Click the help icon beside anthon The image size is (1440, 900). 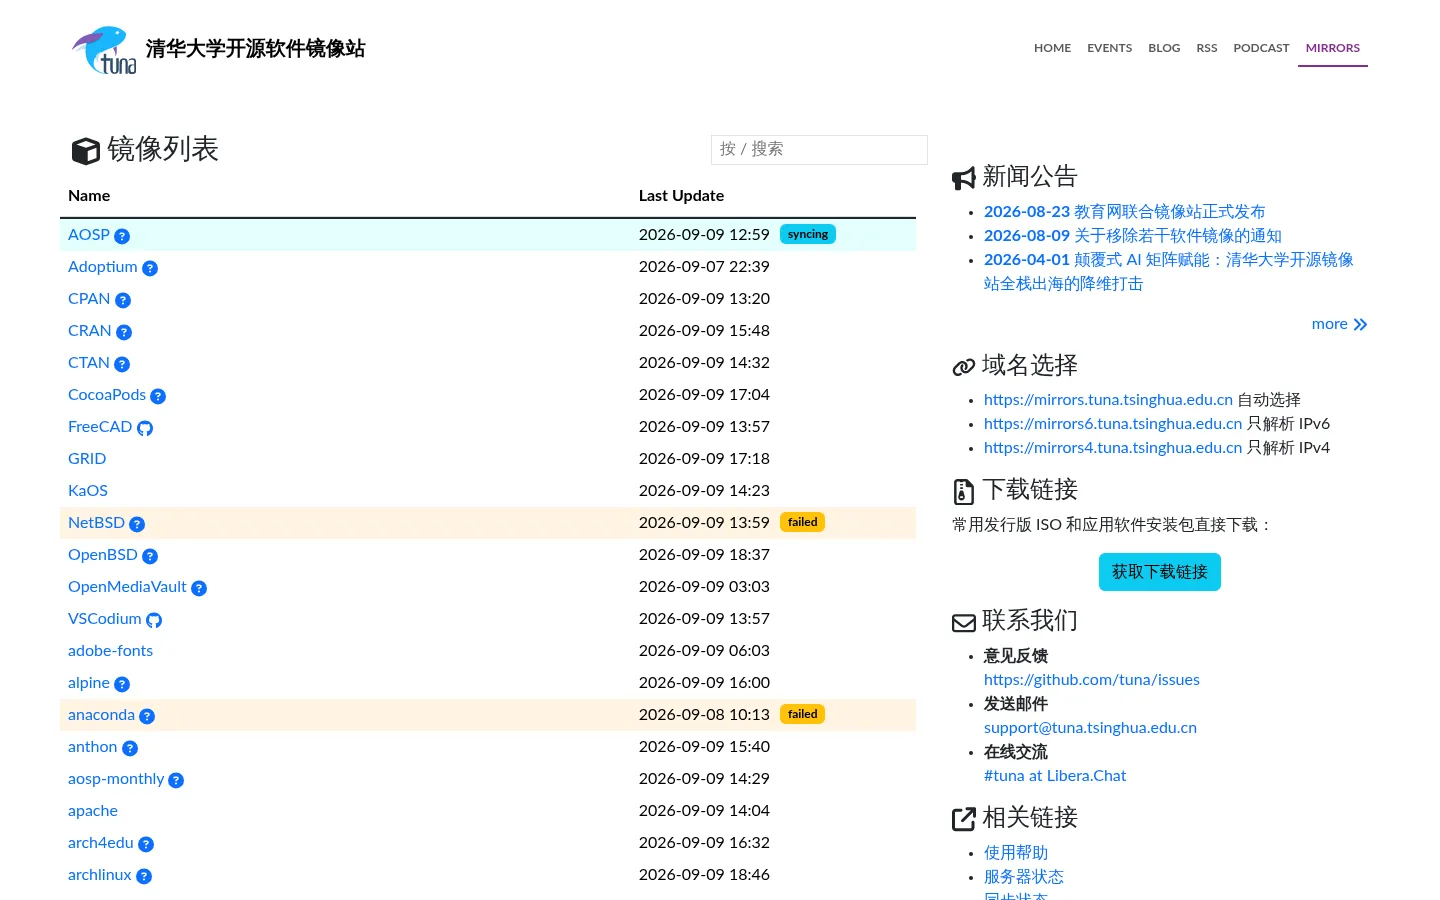click(130, 748)
